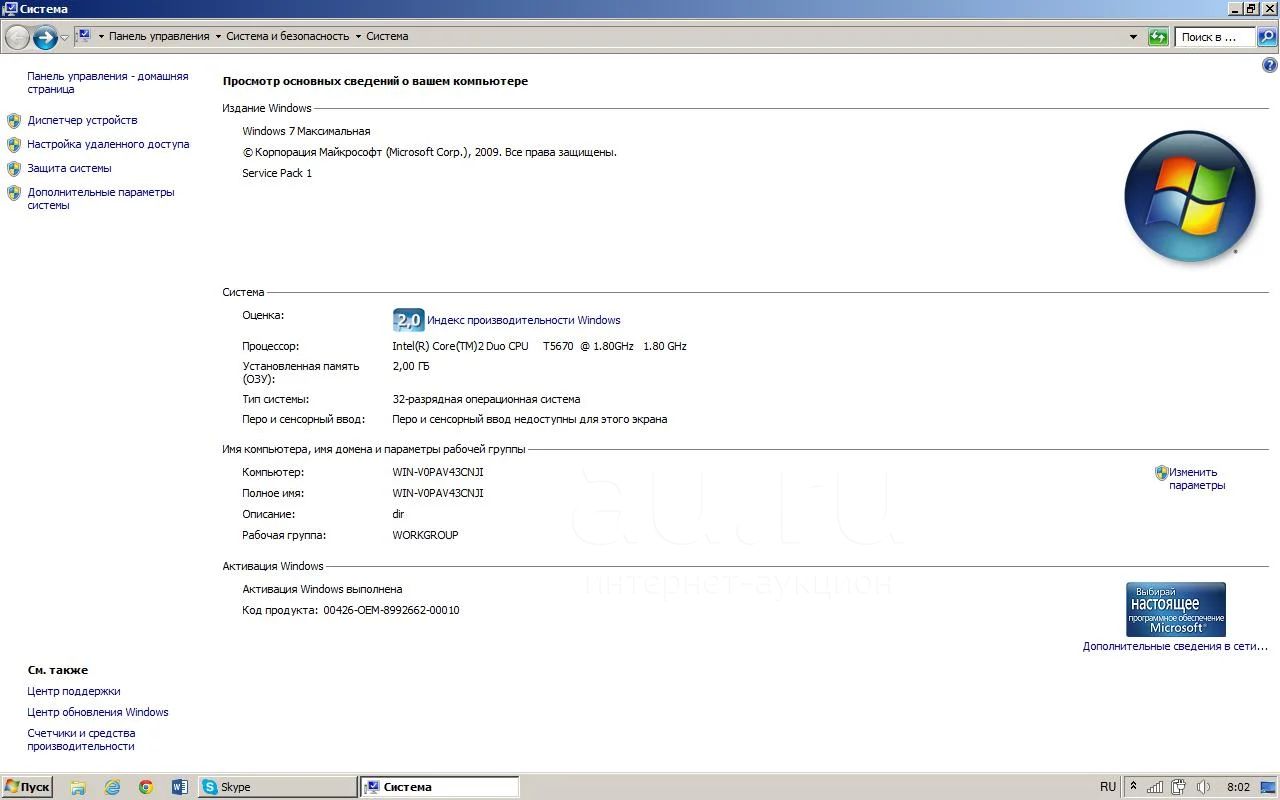Viewport: 1280px width, 800px height.
Task: Click the shield icon beside Настройка удаленного доступа
Action: tap(14, 145)
